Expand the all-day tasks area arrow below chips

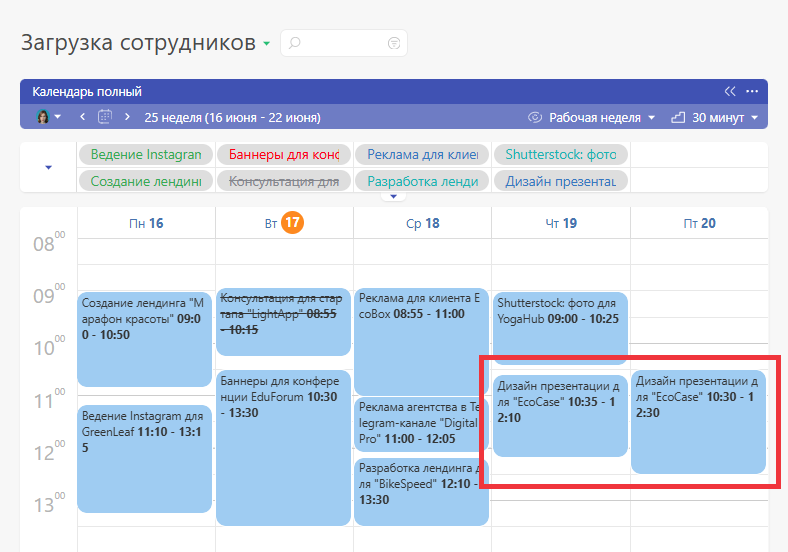point(393,197)
